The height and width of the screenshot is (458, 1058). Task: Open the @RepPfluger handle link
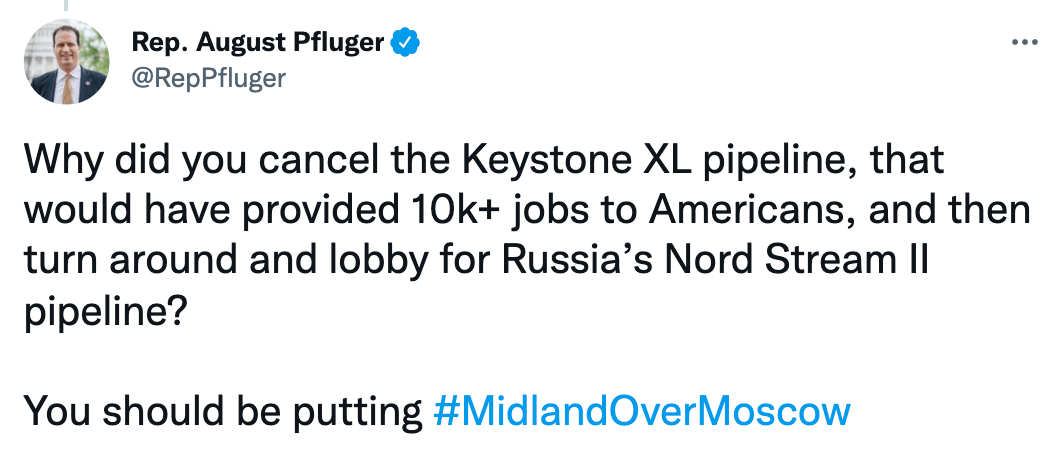click(x=208, y=79)
